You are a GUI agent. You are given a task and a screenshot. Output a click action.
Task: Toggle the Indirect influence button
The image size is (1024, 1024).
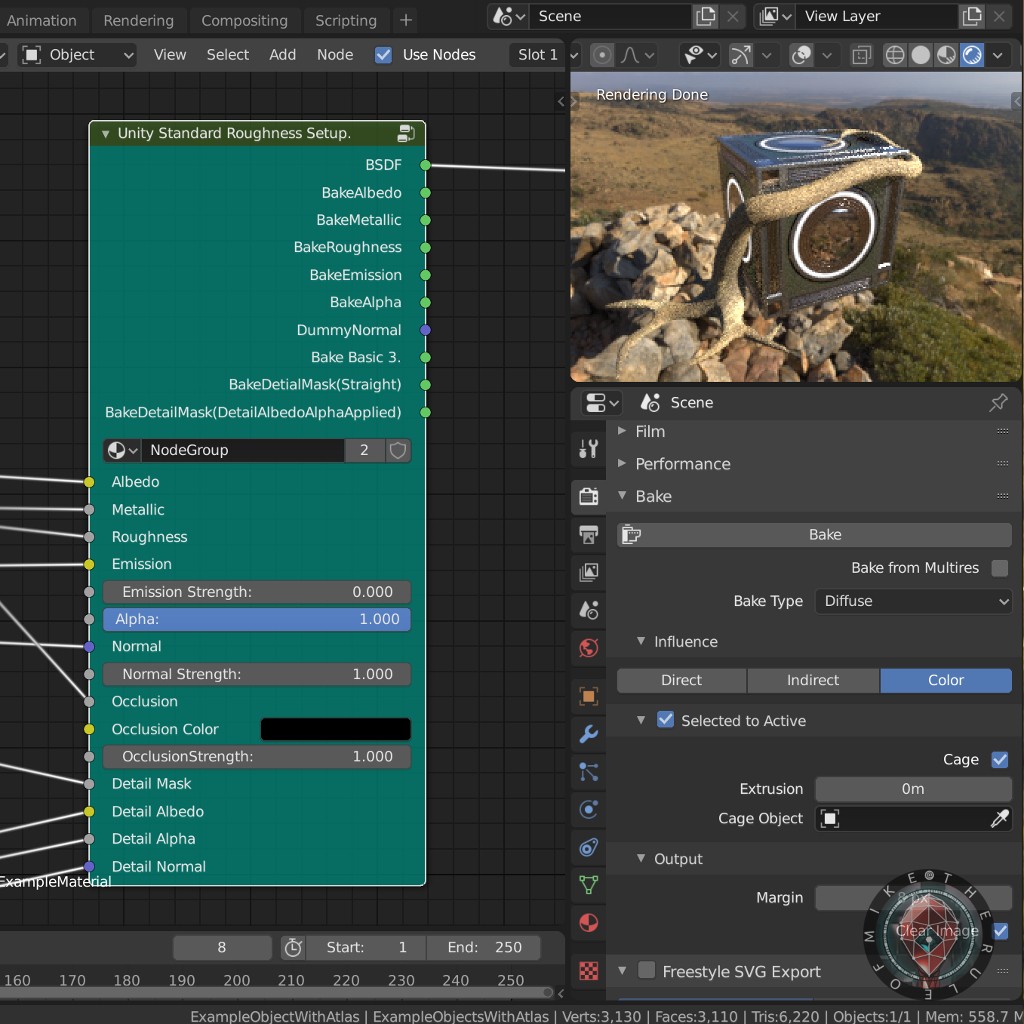tap(812, 680)
